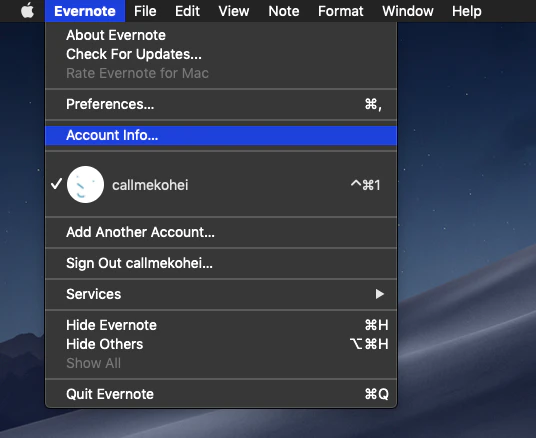Choose Hide Evernote
This screenshot has width=536, height=438.
pyautogui.click(x=221, y=325)
